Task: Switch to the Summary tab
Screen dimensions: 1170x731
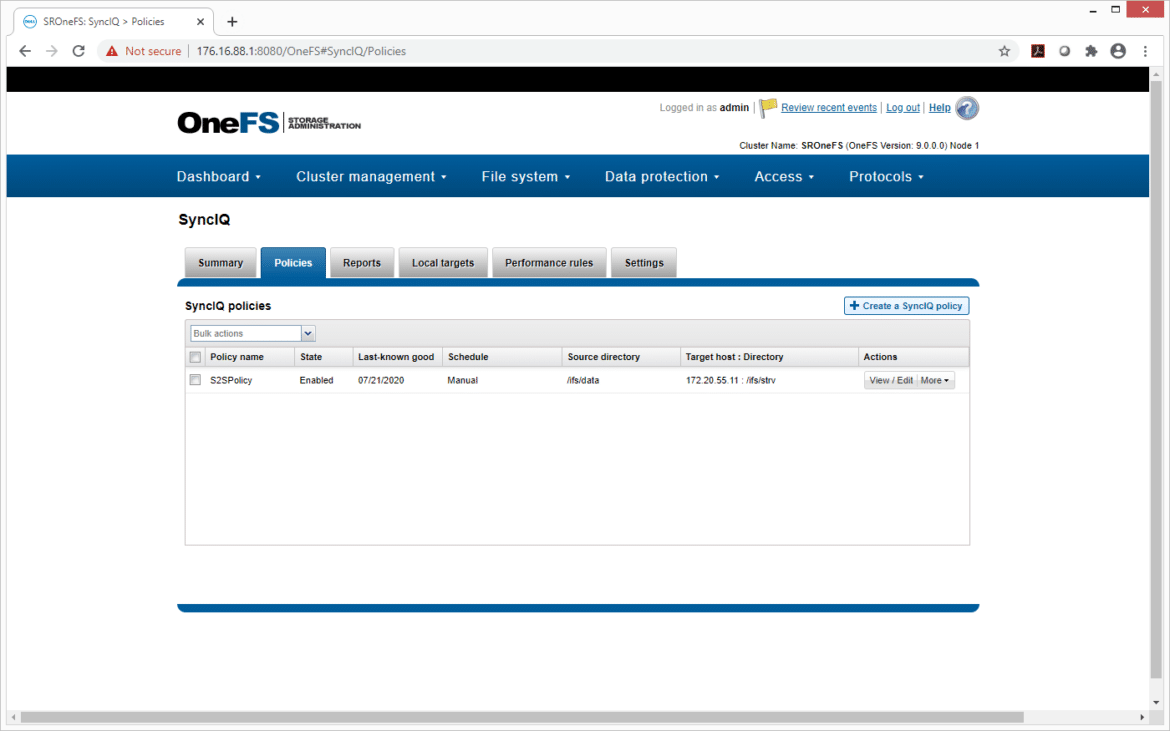Action: coord(220,263)
